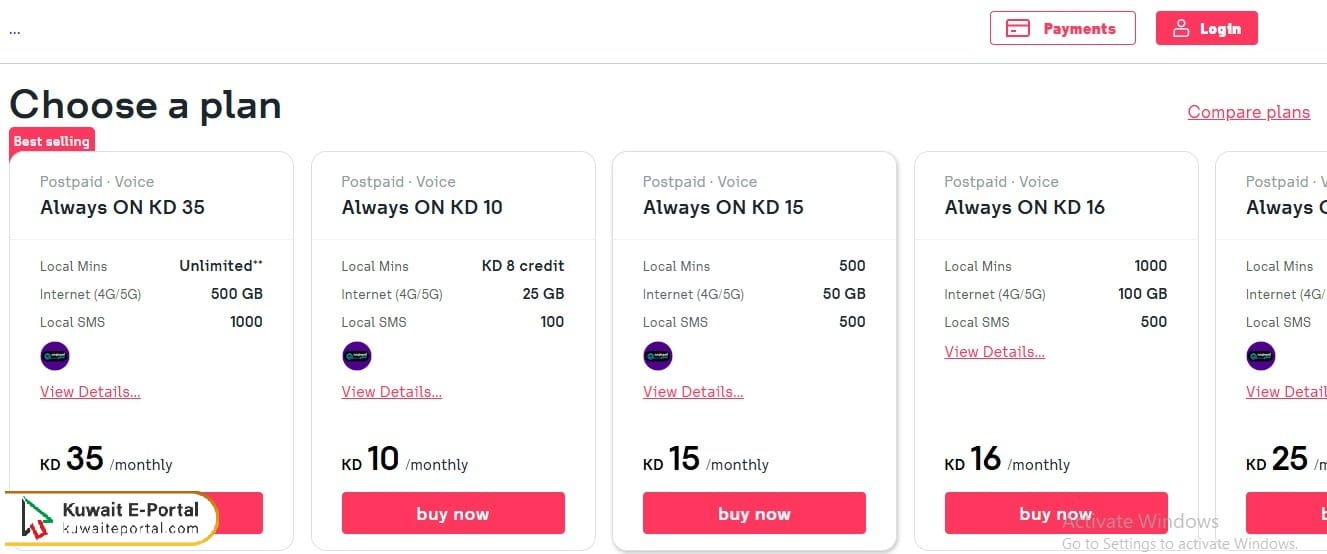This screenshot has width=1327, height=554.
Task: Expand View Details for Always ON KD 35
Action: [x=90, y=392]
